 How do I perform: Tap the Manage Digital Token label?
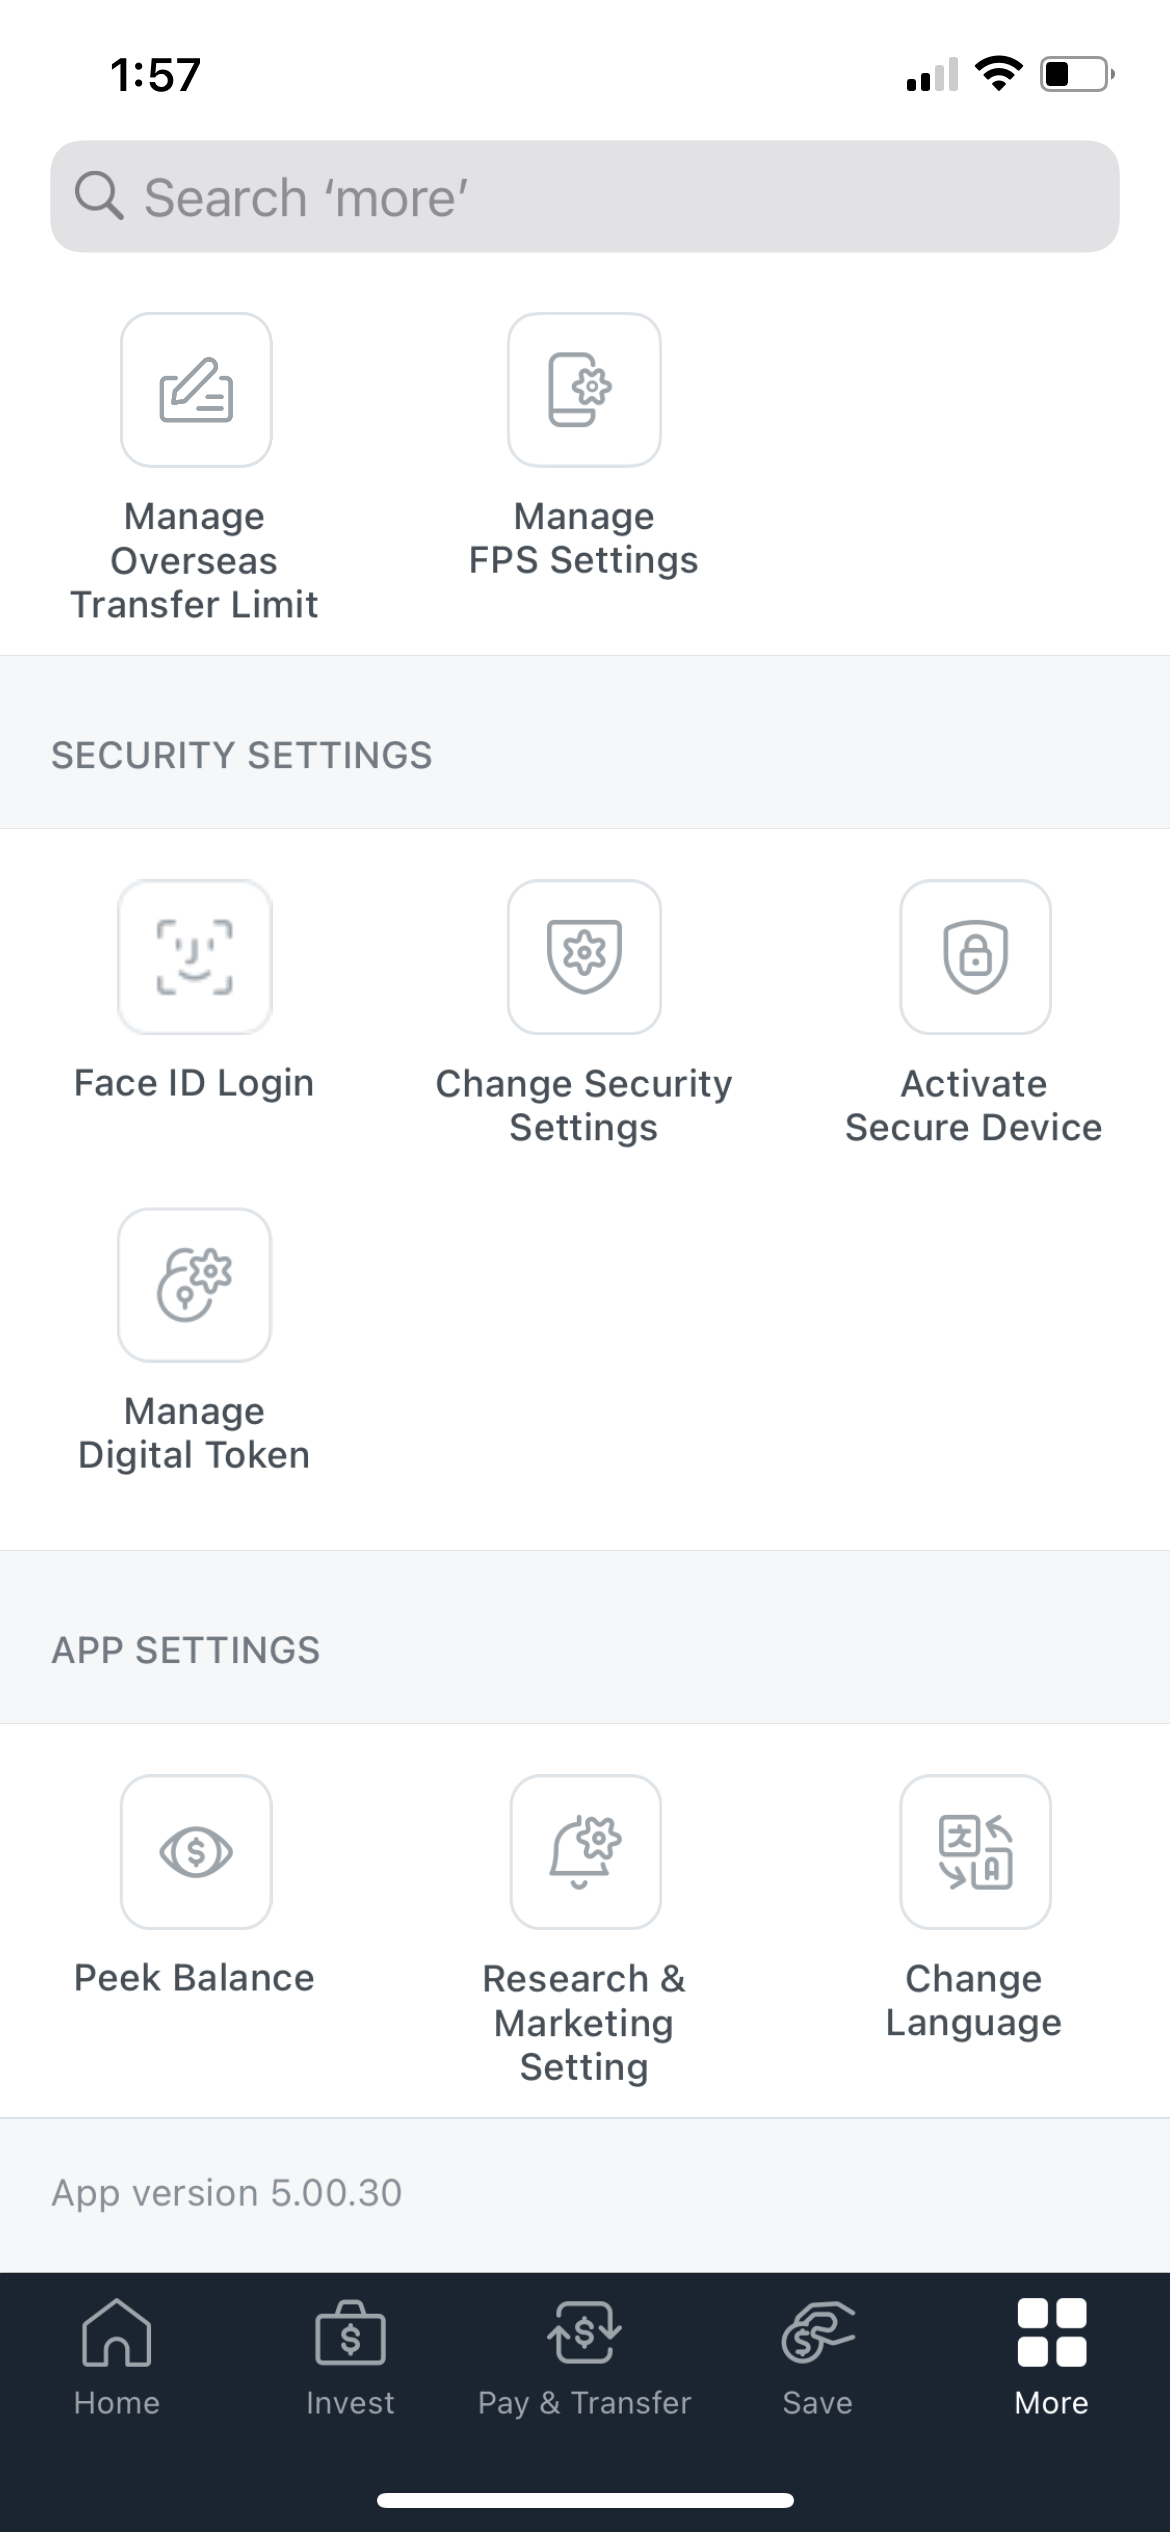point(194,1433)
